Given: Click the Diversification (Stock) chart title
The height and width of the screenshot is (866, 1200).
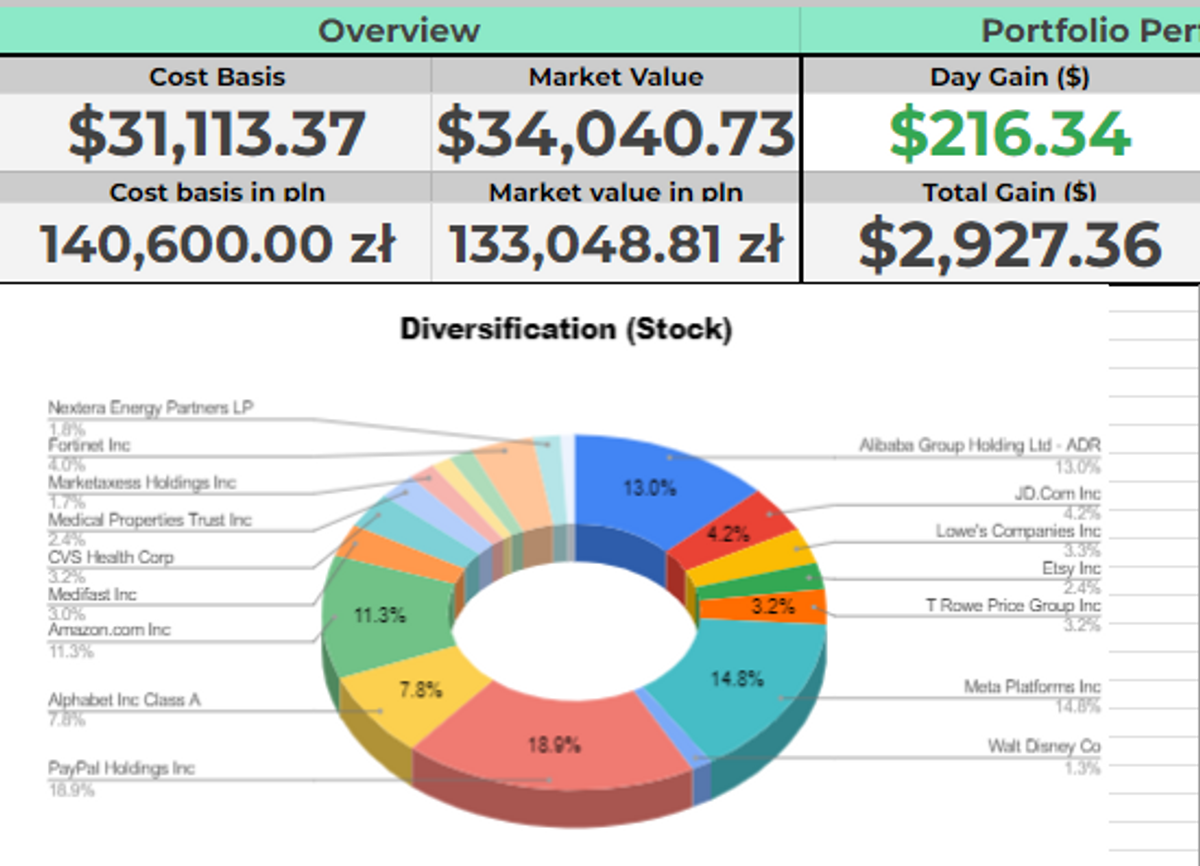Looking at the screenshot, I should pyautogui.click(x=566, y=329).
